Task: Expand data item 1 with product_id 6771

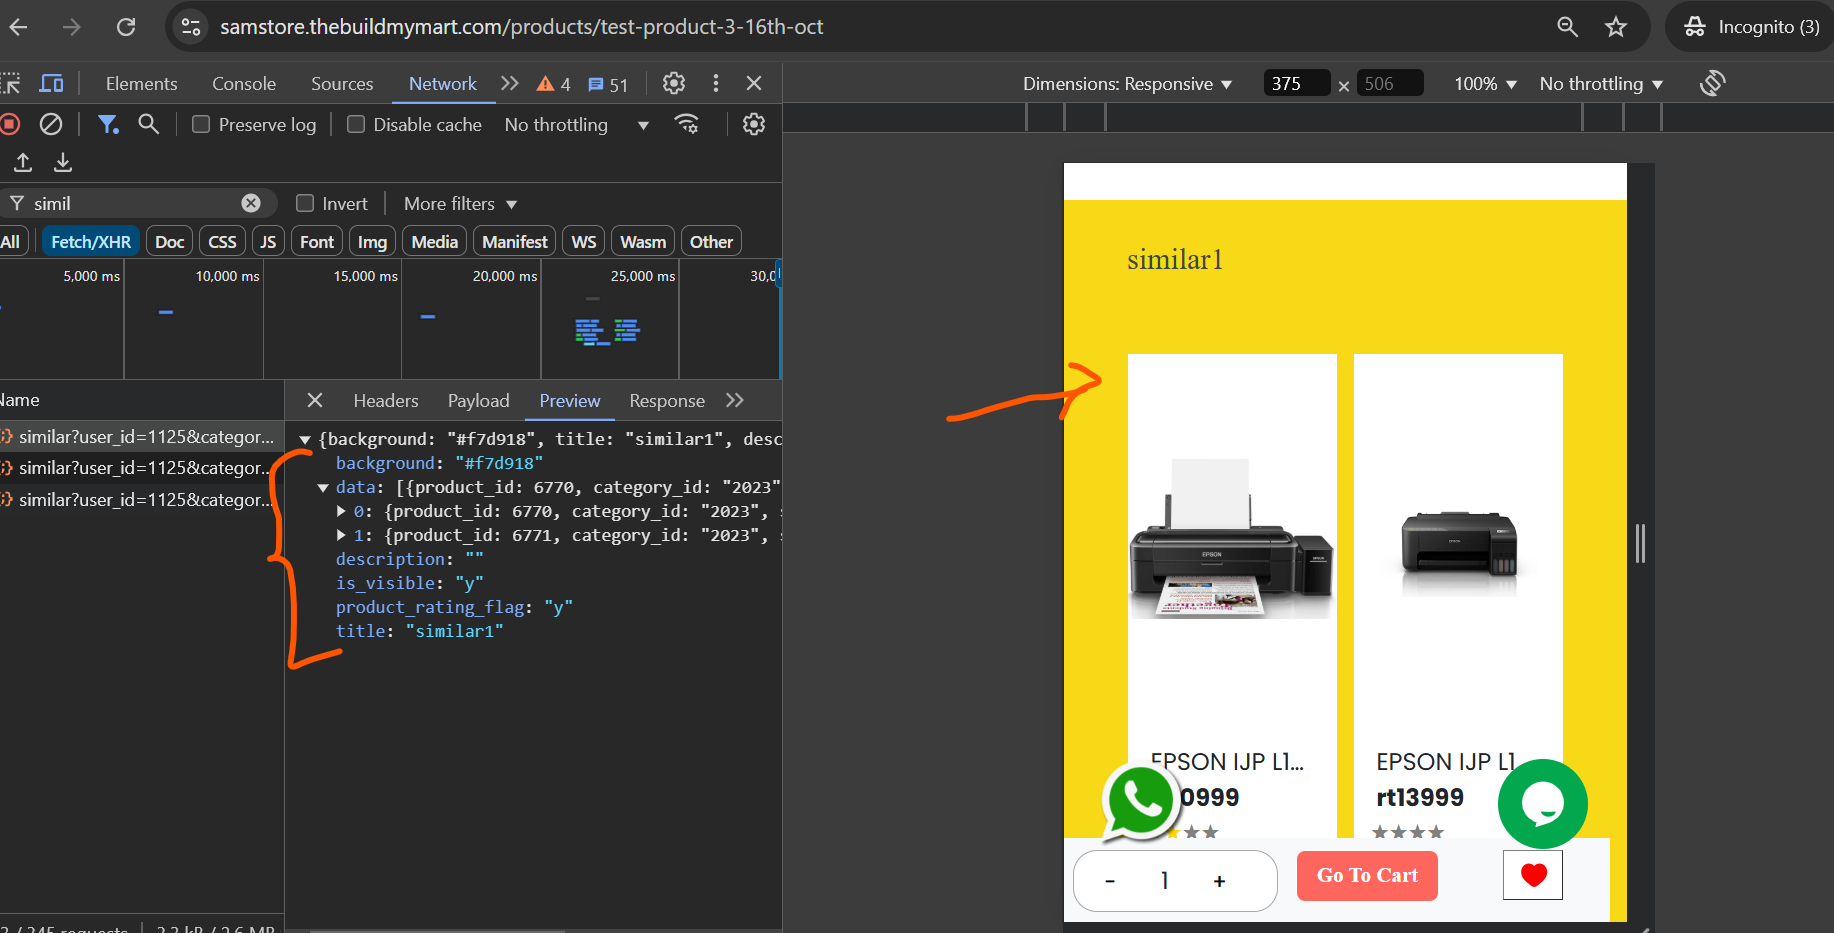Action: (341, 535)
